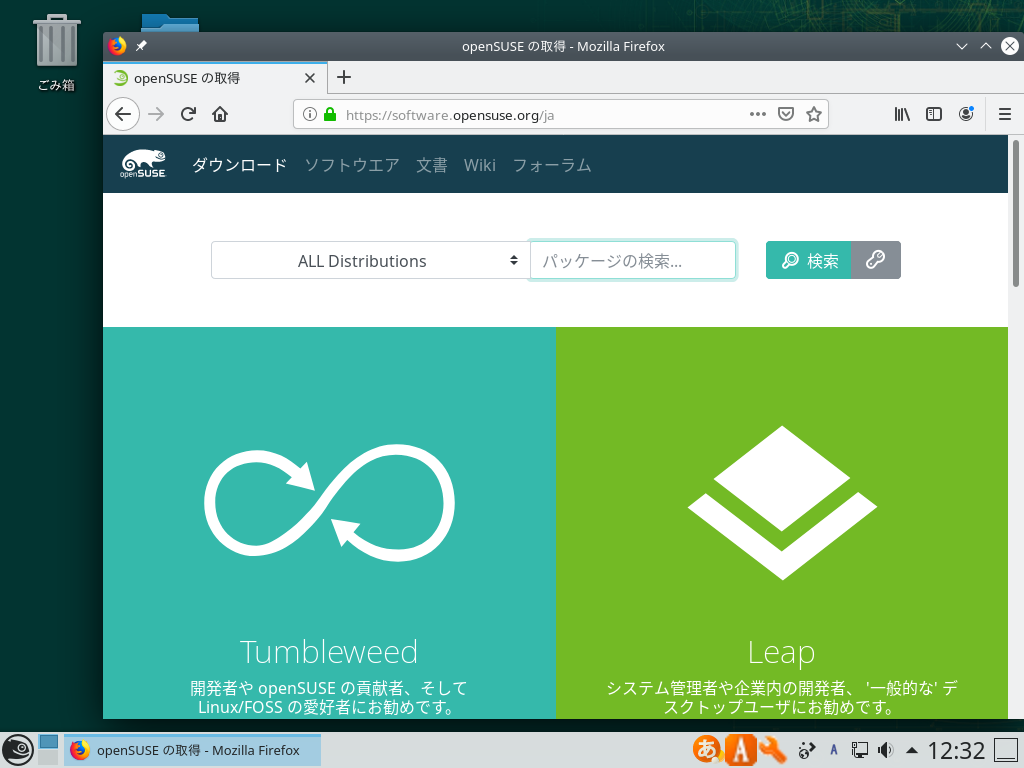Bookmark this page with the star icon
The height and width of the screenshot is (768, 1024).
point(814,114)
